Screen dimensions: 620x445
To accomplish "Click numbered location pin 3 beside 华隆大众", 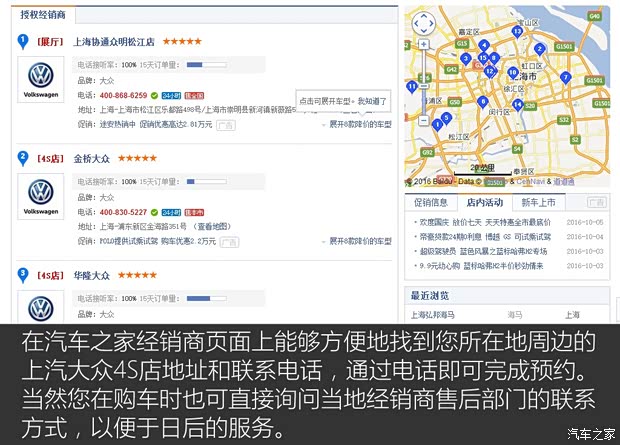I will tap(22, 273).
